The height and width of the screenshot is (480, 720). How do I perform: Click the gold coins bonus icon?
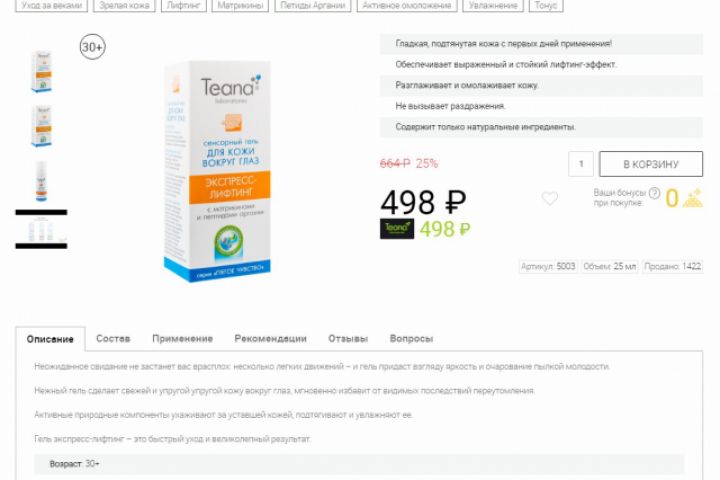692,198
